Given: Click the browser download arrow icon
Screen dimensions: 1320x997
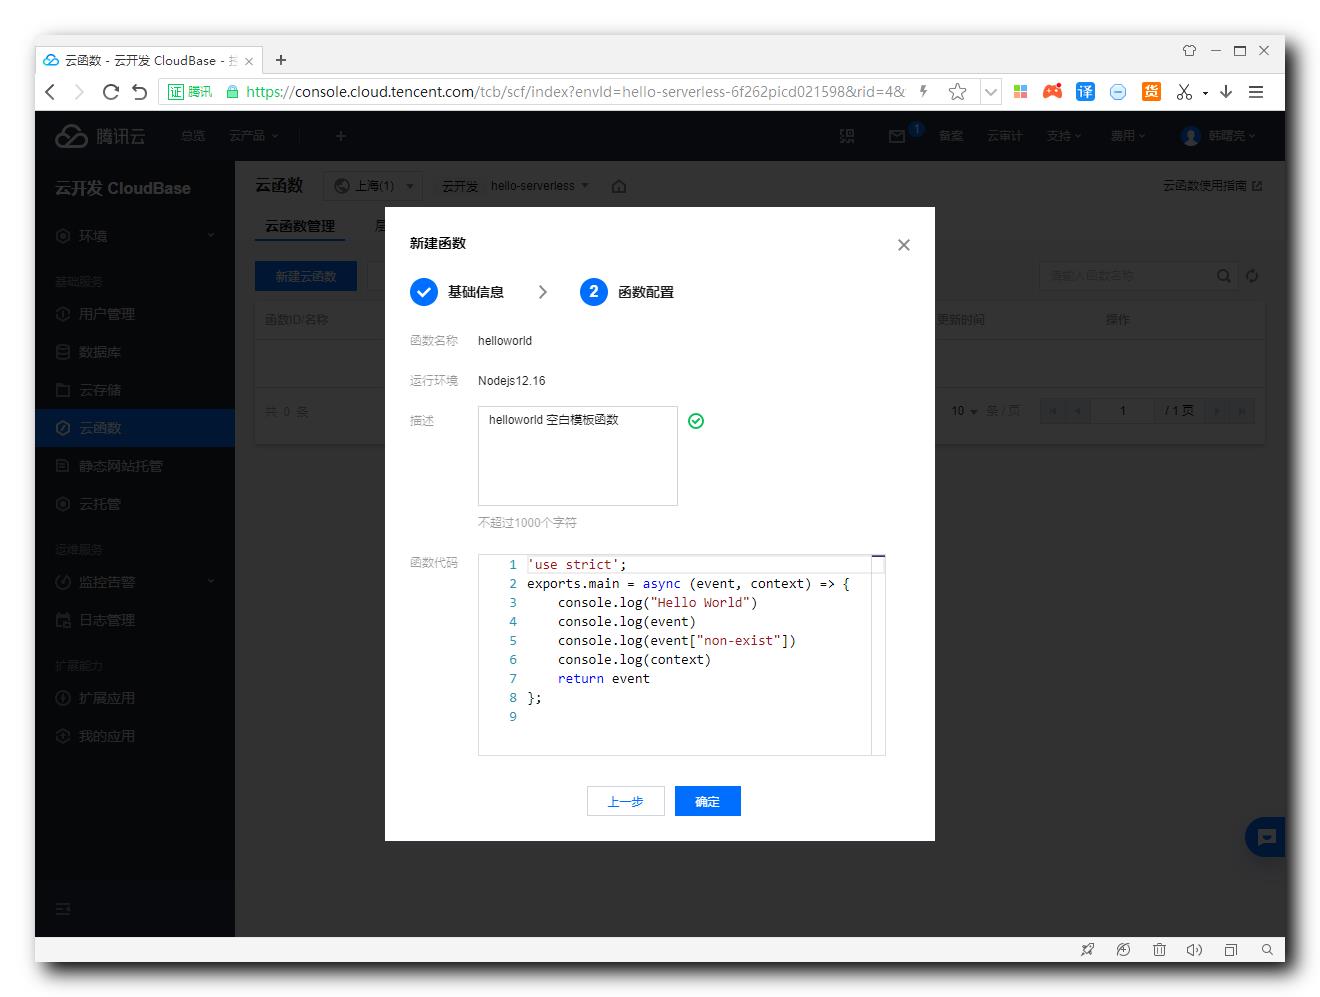Looking at the screenshot, I should tap(1226, 92).
